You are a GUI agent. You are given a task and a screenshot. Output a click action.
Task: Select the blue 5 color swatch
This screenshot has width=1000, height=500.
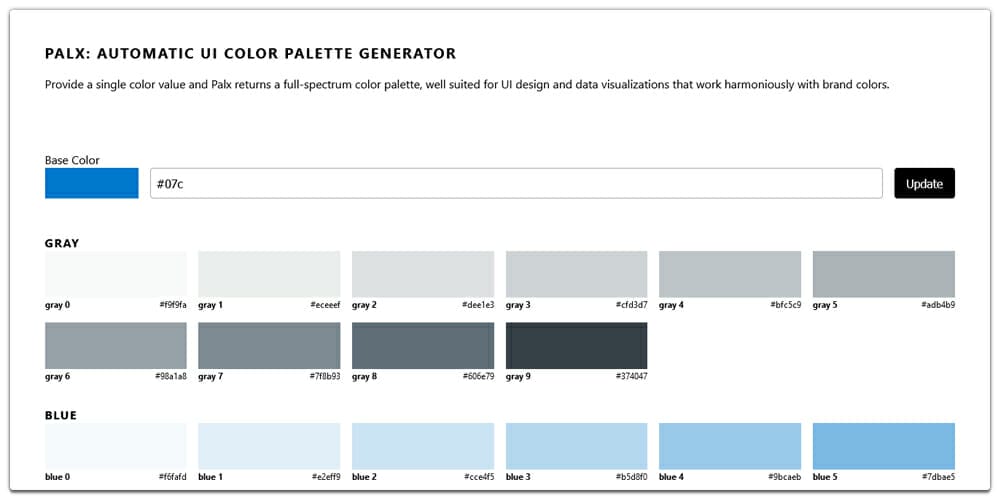coord(884,446)
